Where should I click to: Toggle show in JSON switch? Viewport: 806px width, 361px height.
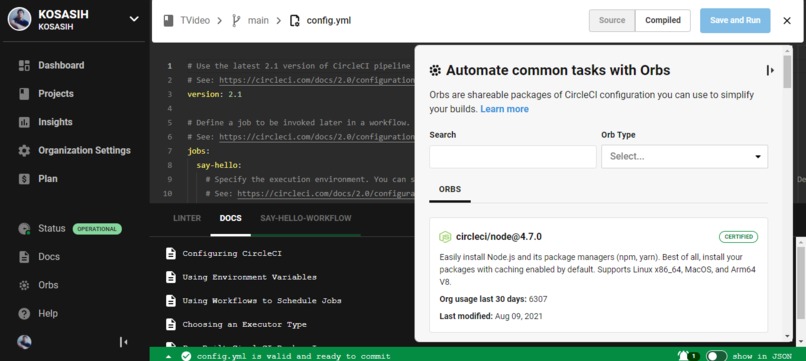(x=716, y=356)
